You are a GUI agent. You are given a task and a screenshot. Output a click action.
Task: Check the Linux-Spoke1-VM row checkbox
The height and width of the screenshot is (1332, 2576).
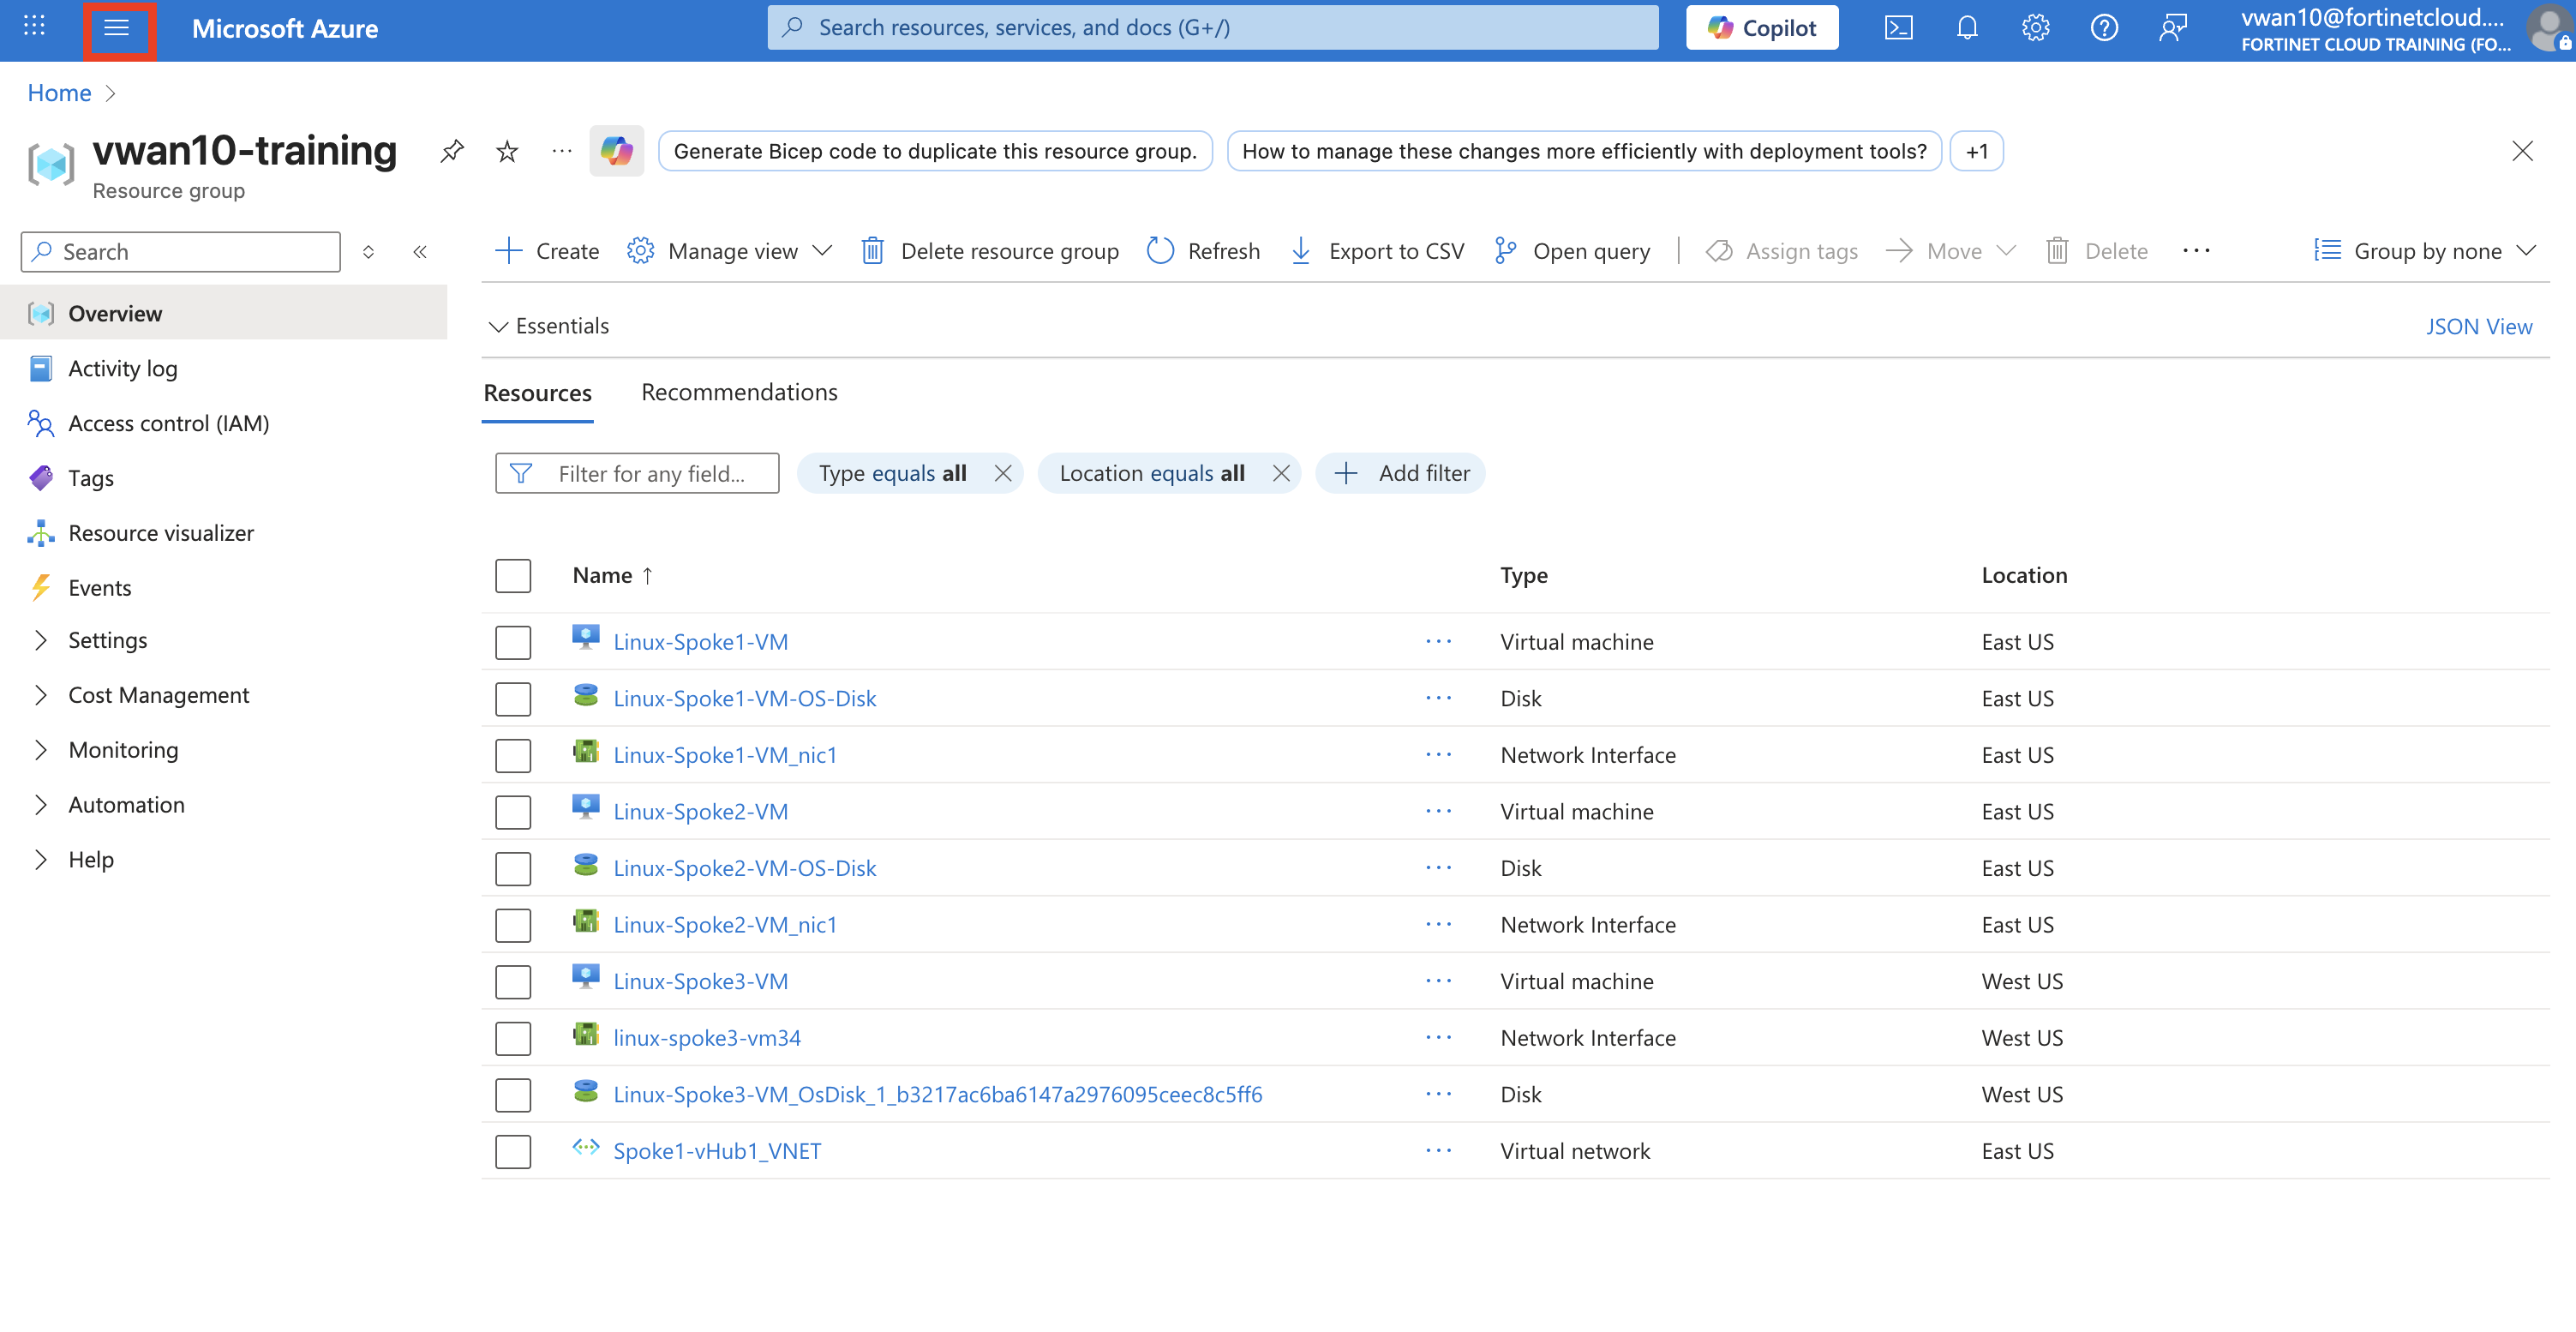click(513, 642)
